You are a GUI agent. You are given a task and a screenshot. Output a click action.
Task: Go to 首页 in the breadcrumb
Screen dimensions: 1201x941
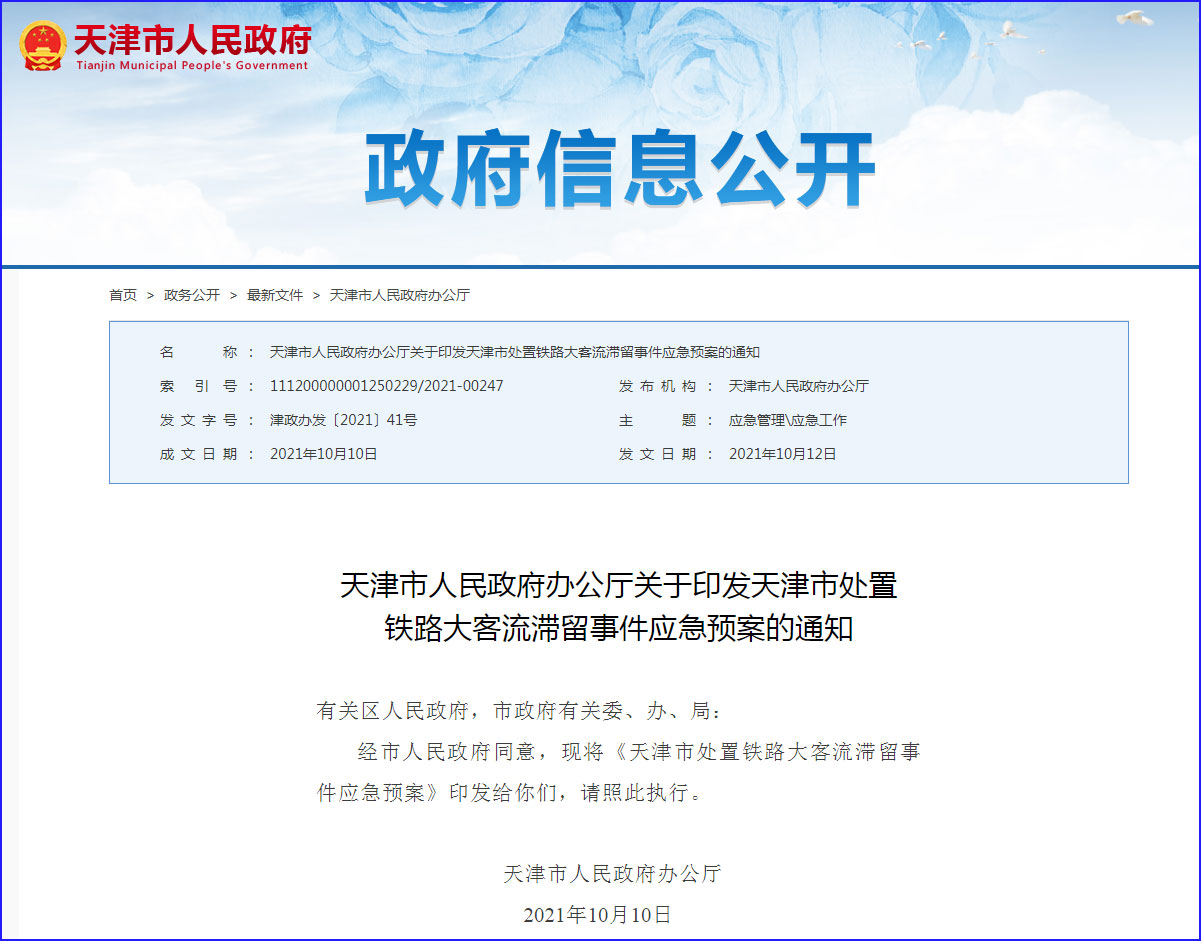point(123,295)
